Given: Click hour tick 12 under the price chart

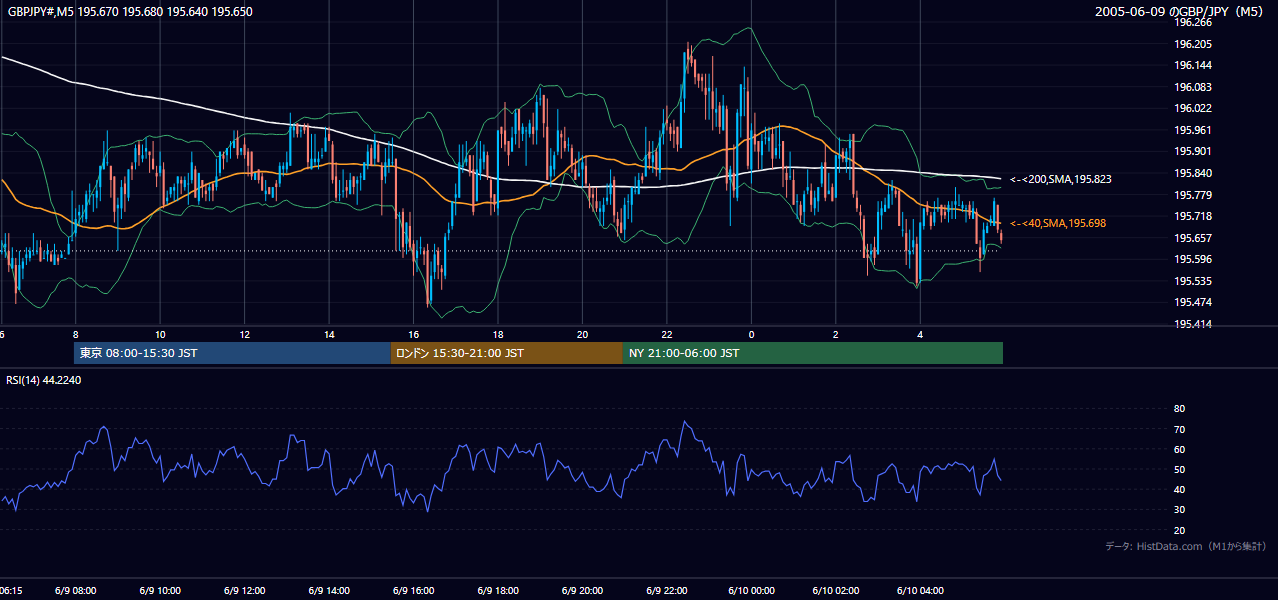Looking at the screenshot, I should (244, 334).
